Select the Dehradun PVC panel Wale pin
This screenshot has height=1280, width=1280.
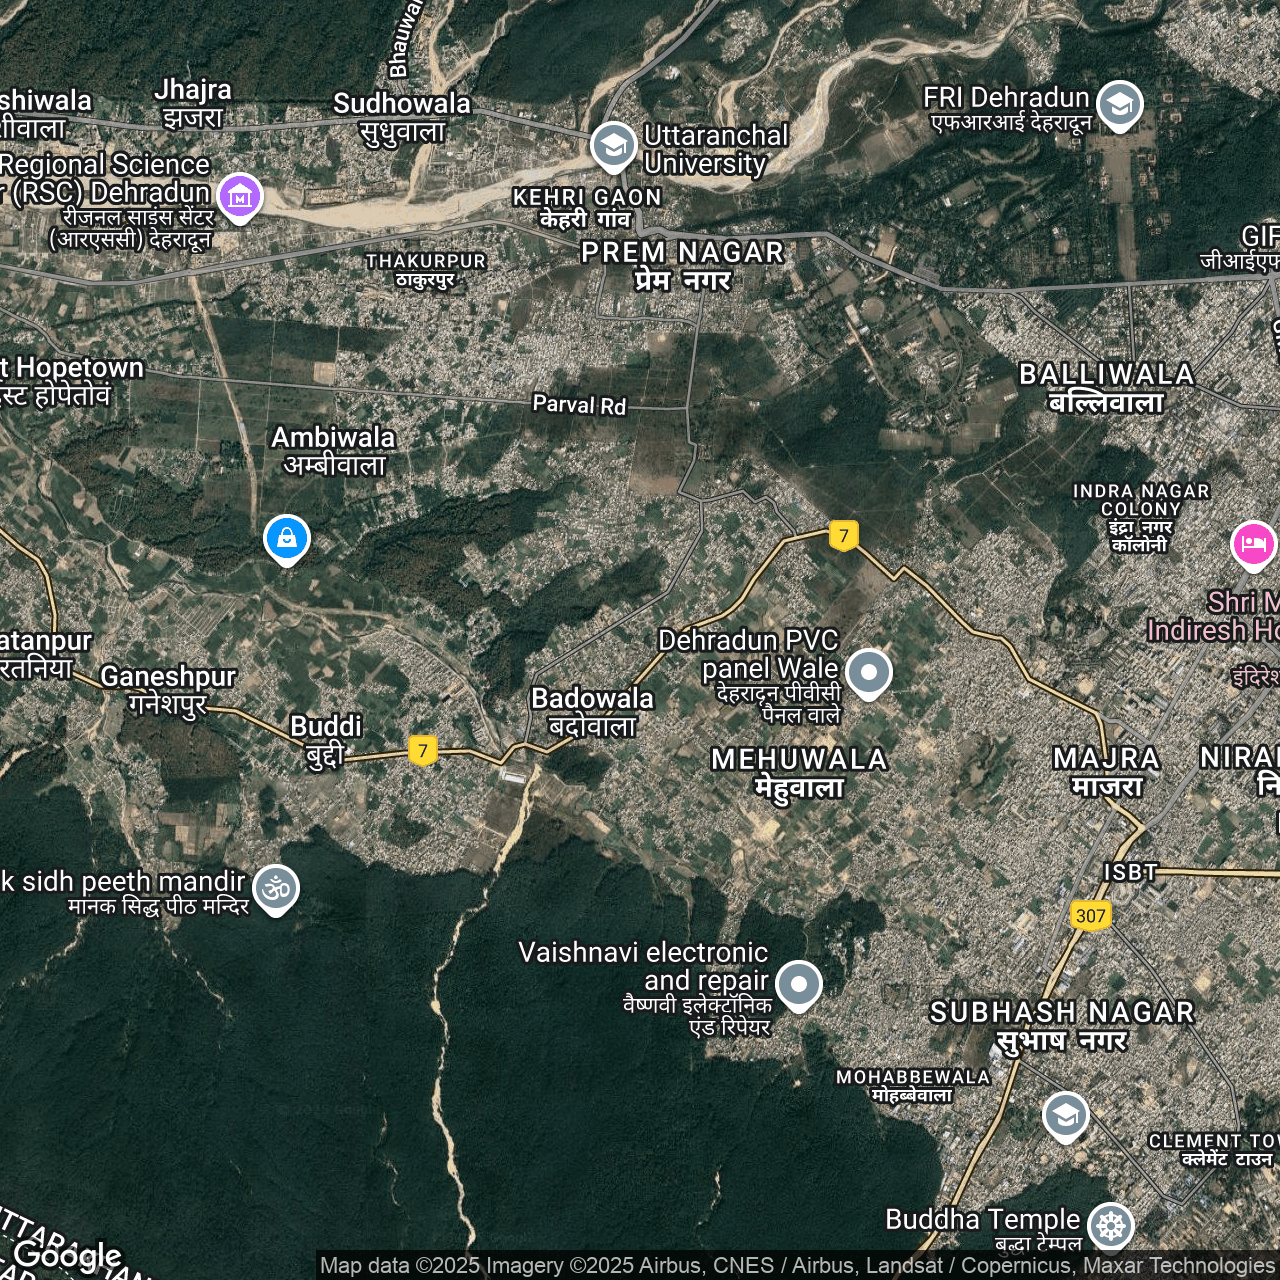pos(868,672)
